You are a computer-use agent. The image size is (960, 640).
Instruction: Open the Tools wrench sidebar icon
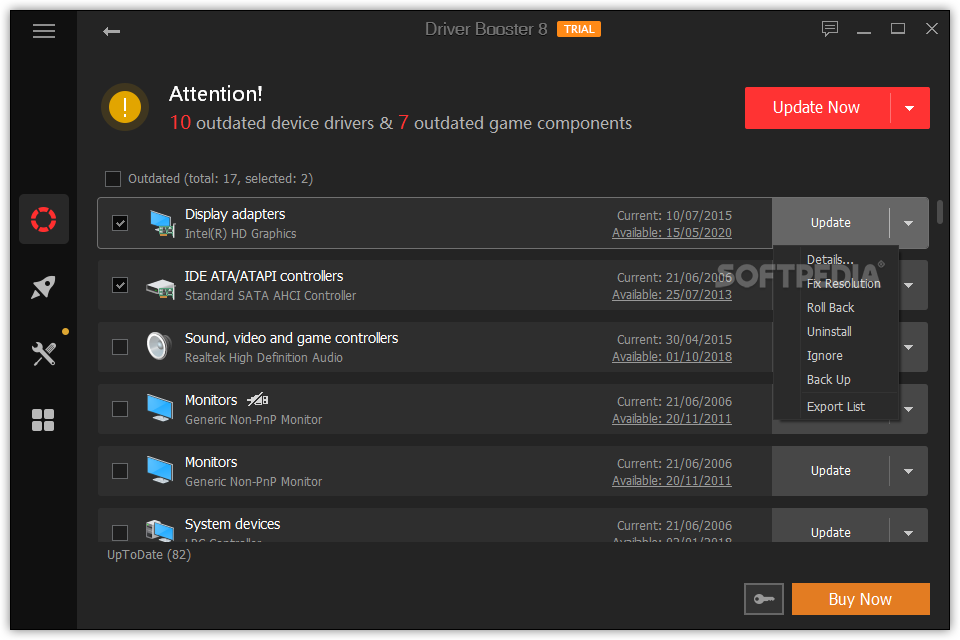tap(43, 353)
